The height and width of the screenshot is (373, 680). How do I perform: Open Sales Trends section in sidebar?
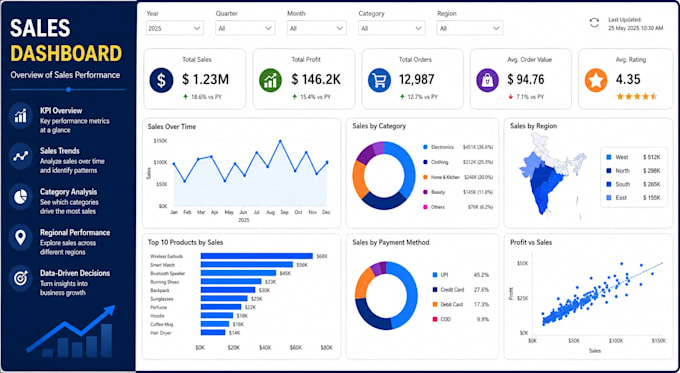pos(61,160)
